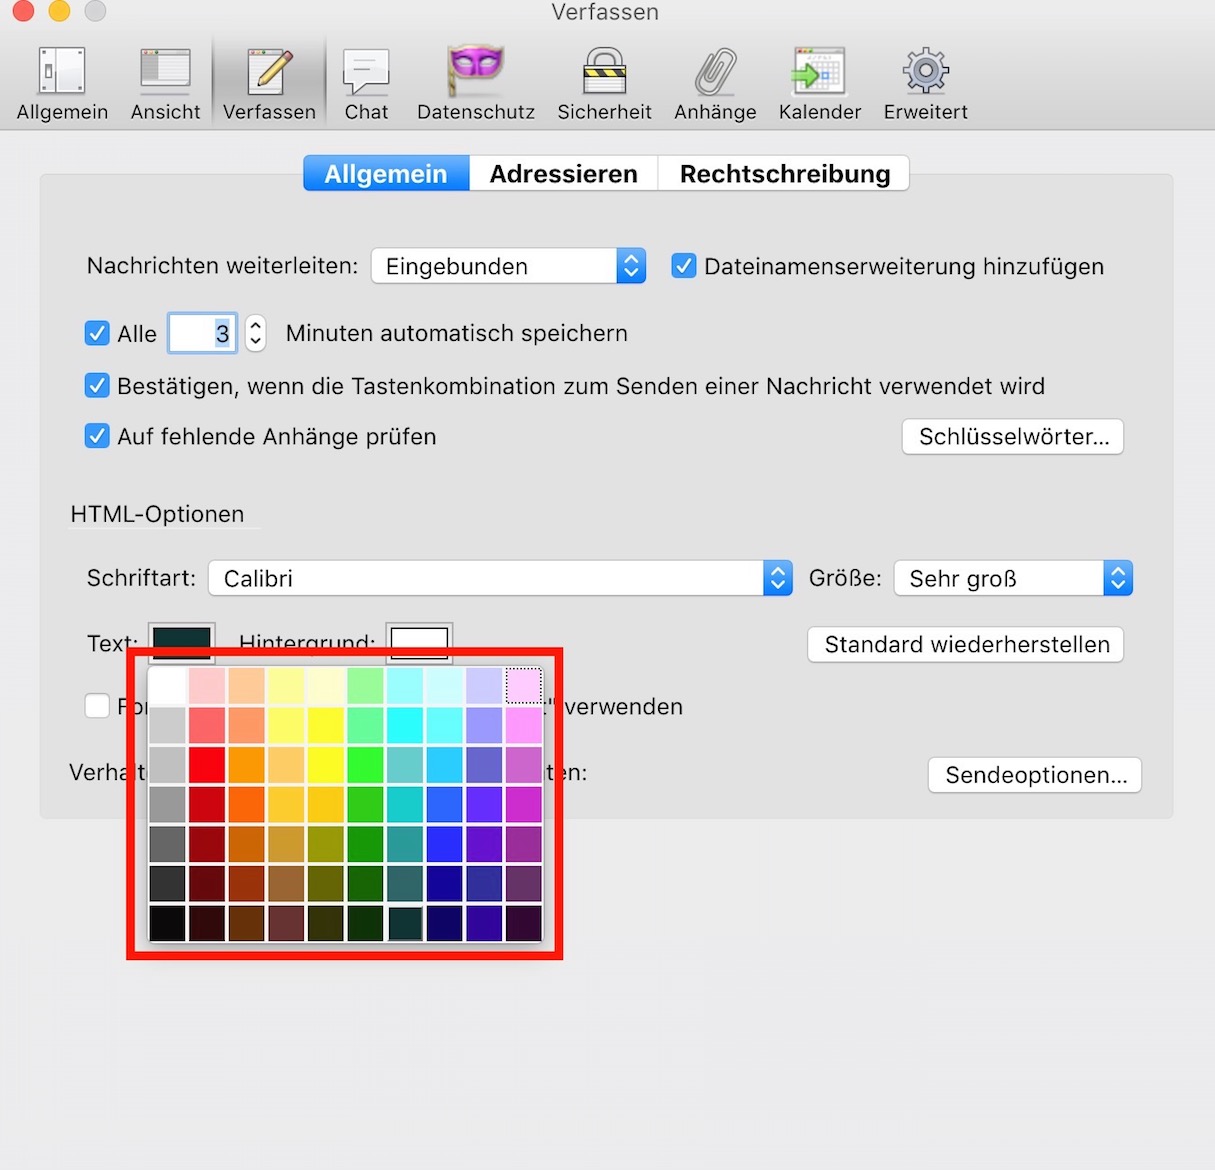This screenshot has width=1215, height=1170.
Task: Open Sendeoptionen... dialog
Action: (x=1035, y=775)
